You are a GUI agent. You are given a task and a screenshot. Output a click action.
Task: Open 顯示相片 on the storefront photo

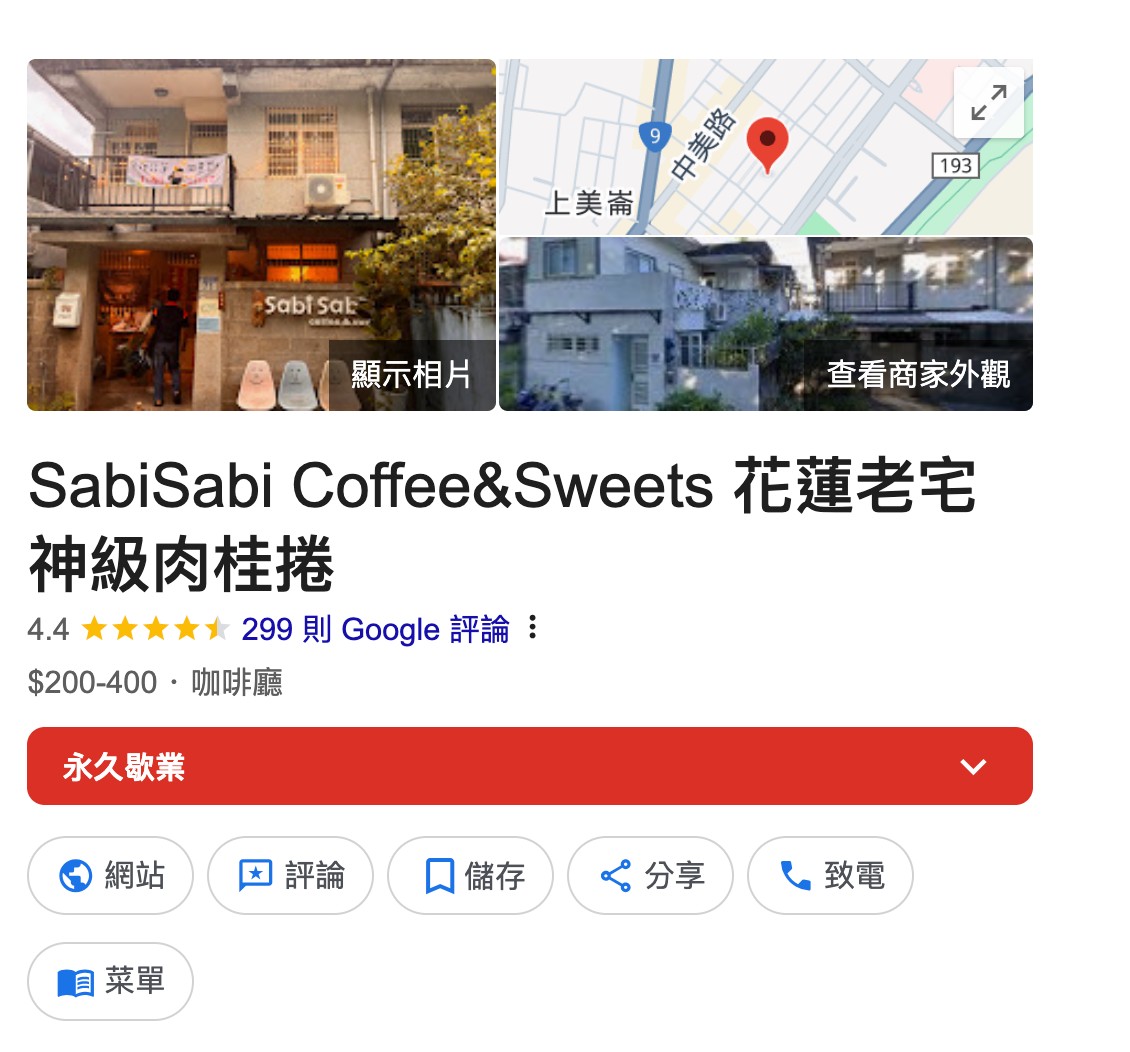coord(411,375)
